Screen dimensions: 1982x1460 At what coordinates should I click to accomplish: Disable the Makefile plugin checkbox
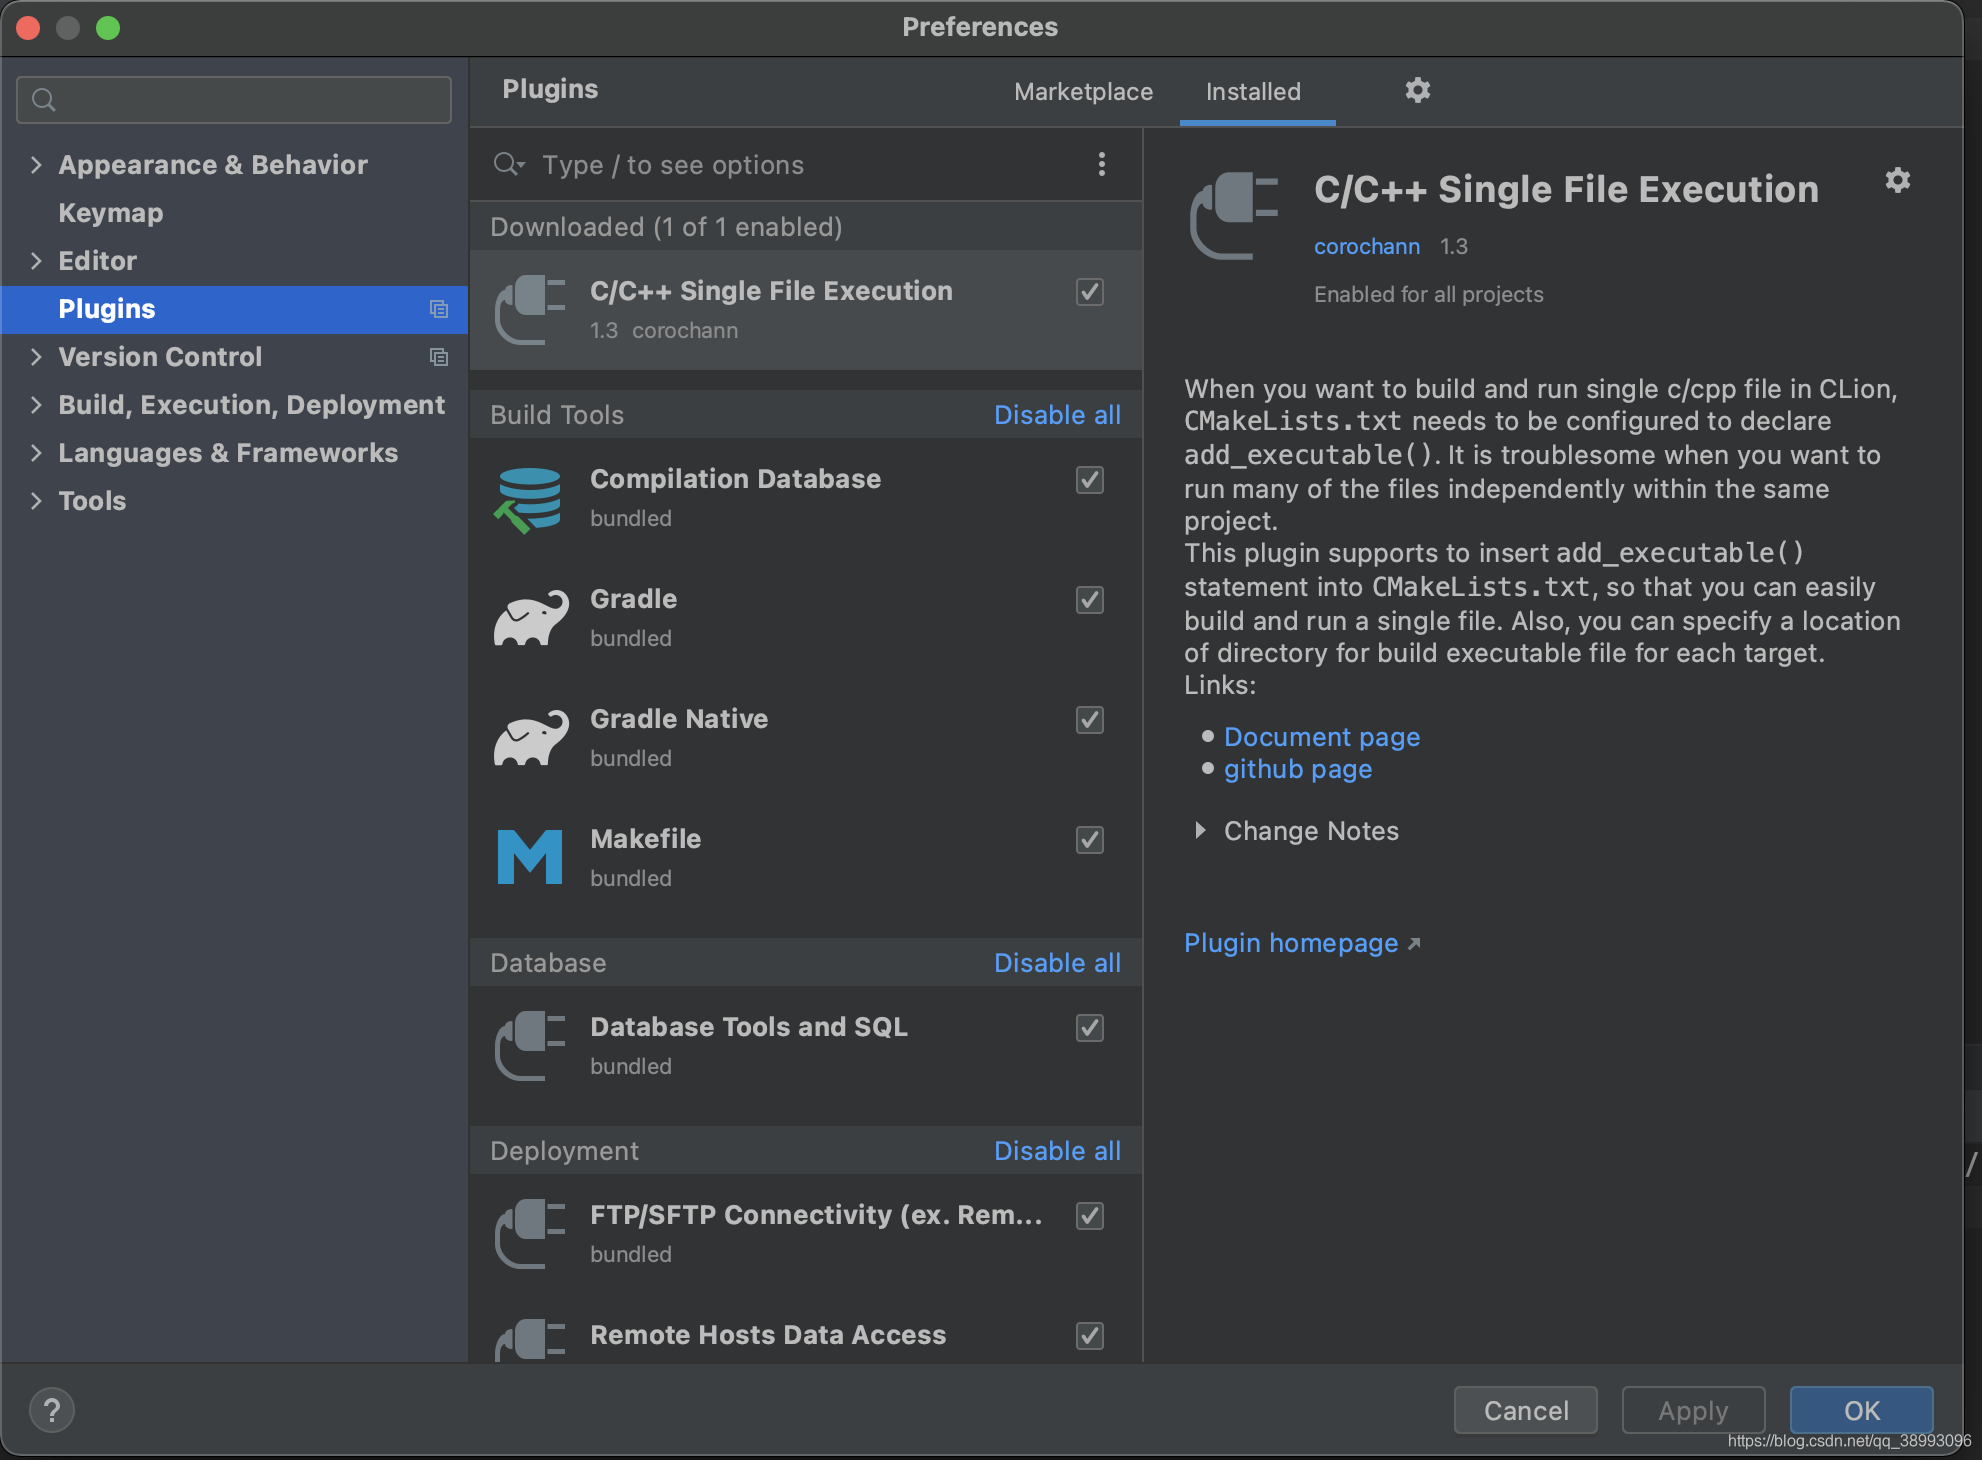click(x=1090, y=840)
